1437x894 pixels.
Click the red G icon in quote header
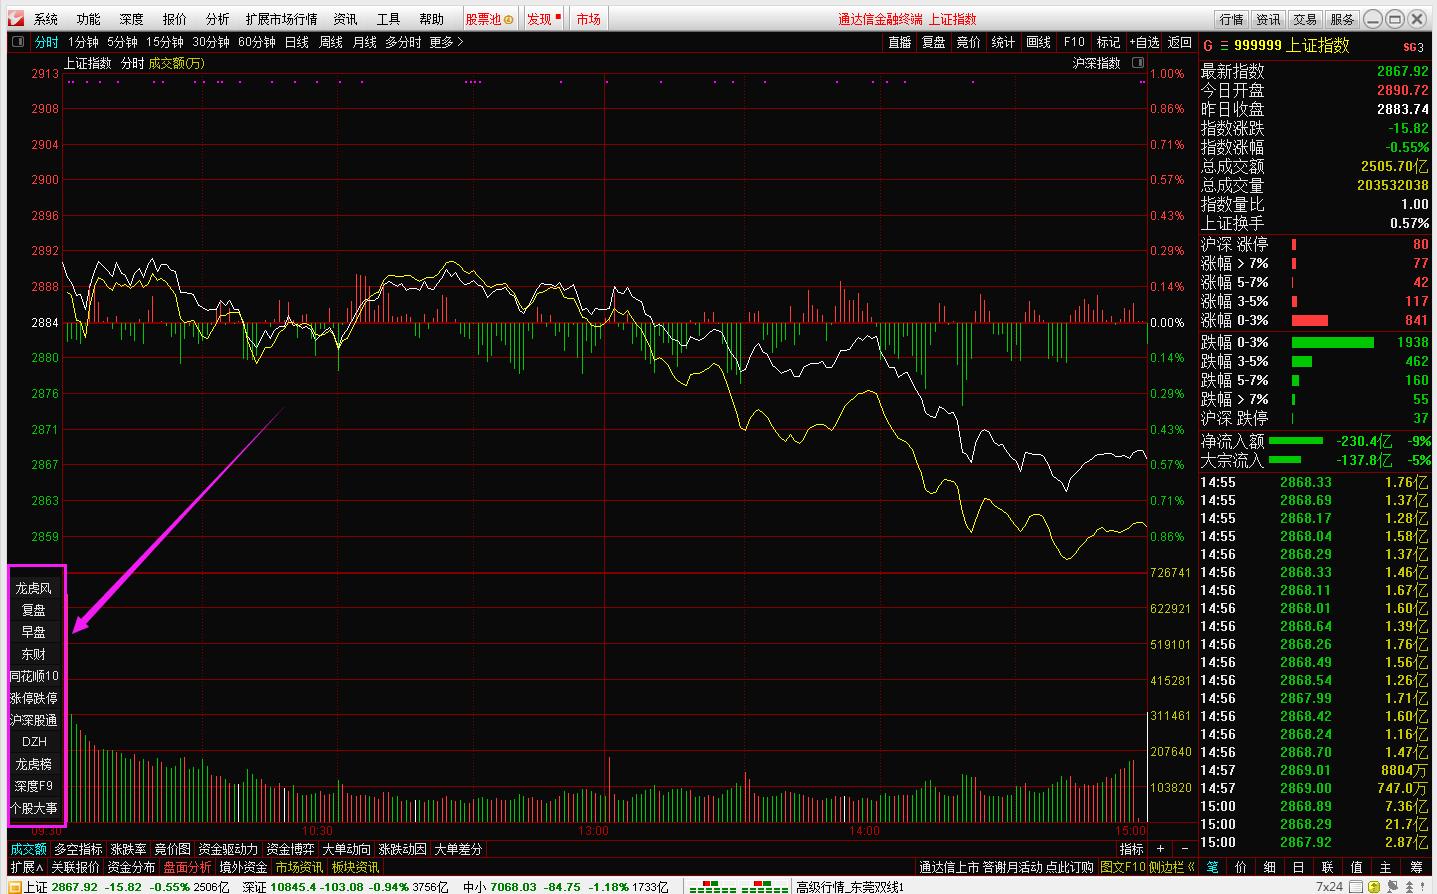[x=1208, y=46]
